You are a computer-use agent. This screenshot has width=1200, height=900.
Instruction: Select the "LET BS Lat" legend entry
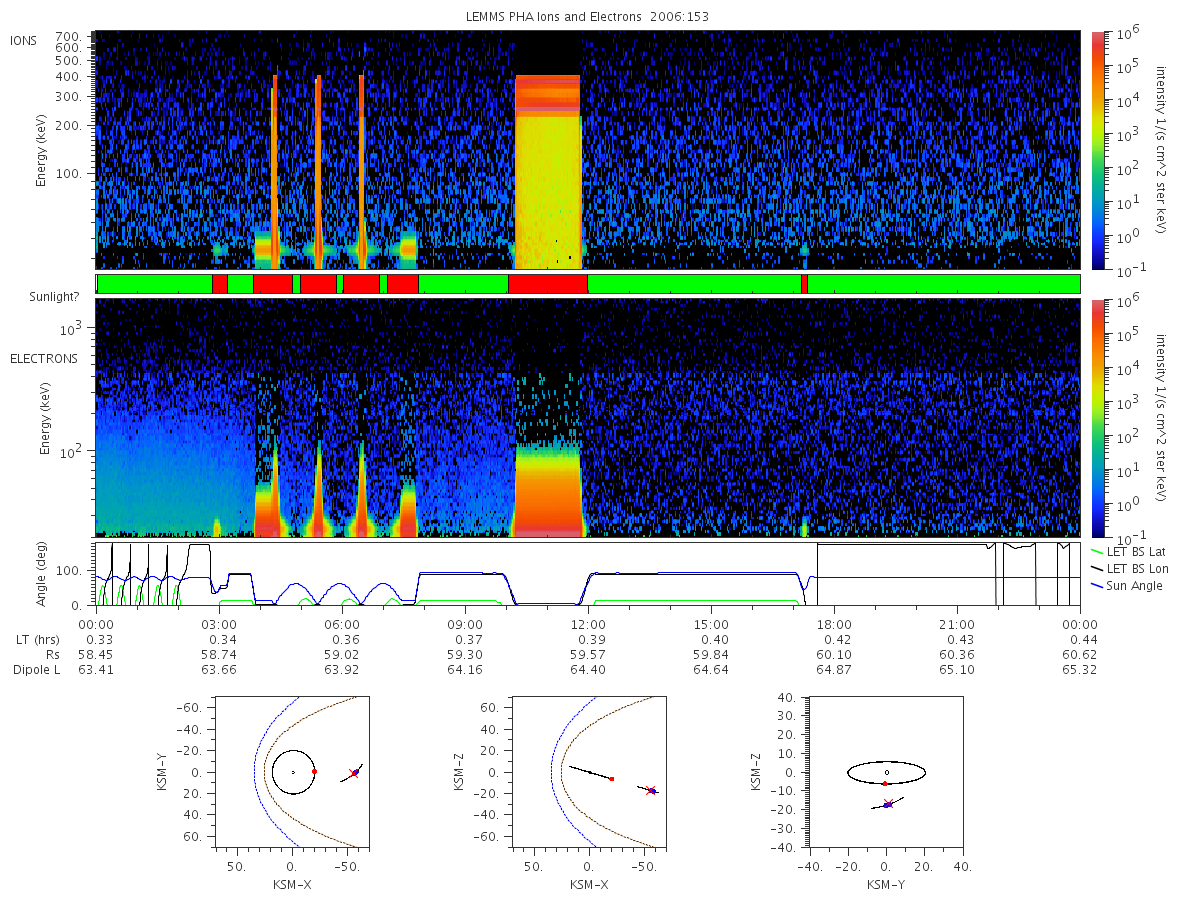[1129, 551]
